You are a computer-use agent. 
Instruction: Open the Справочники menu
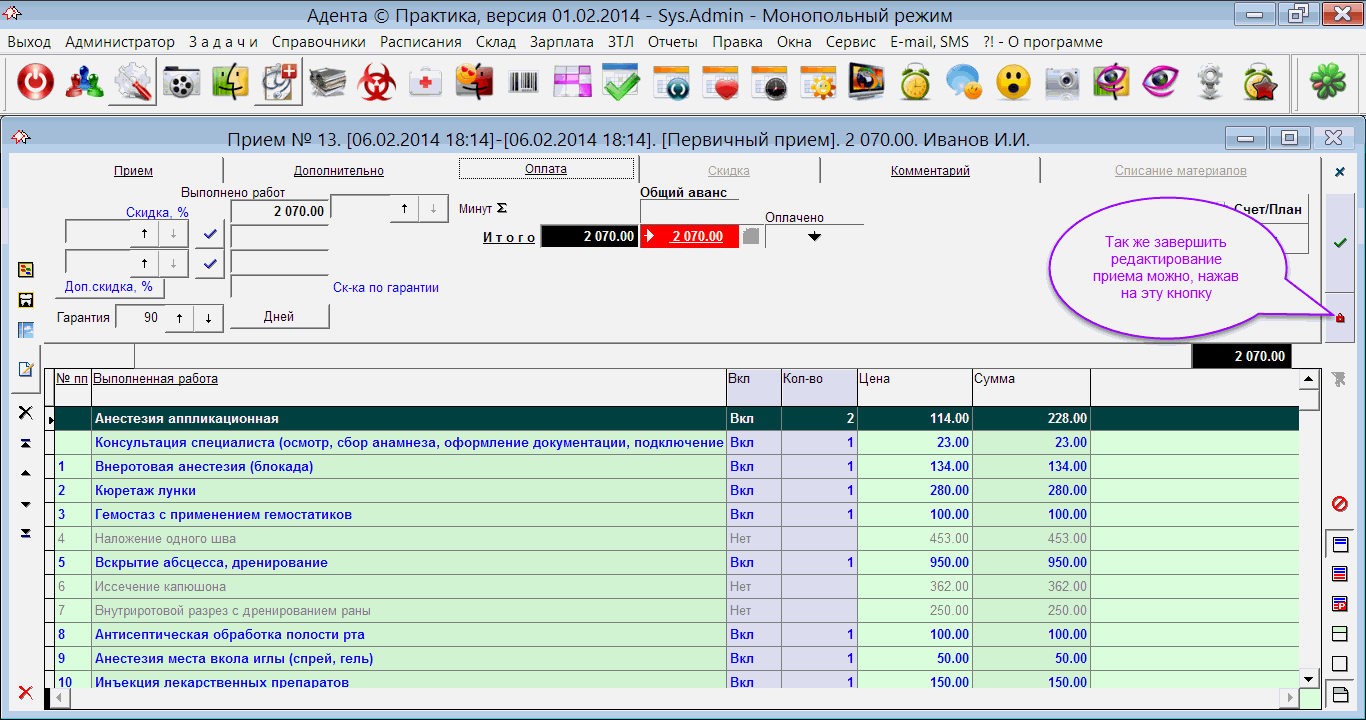pos(318,42)
